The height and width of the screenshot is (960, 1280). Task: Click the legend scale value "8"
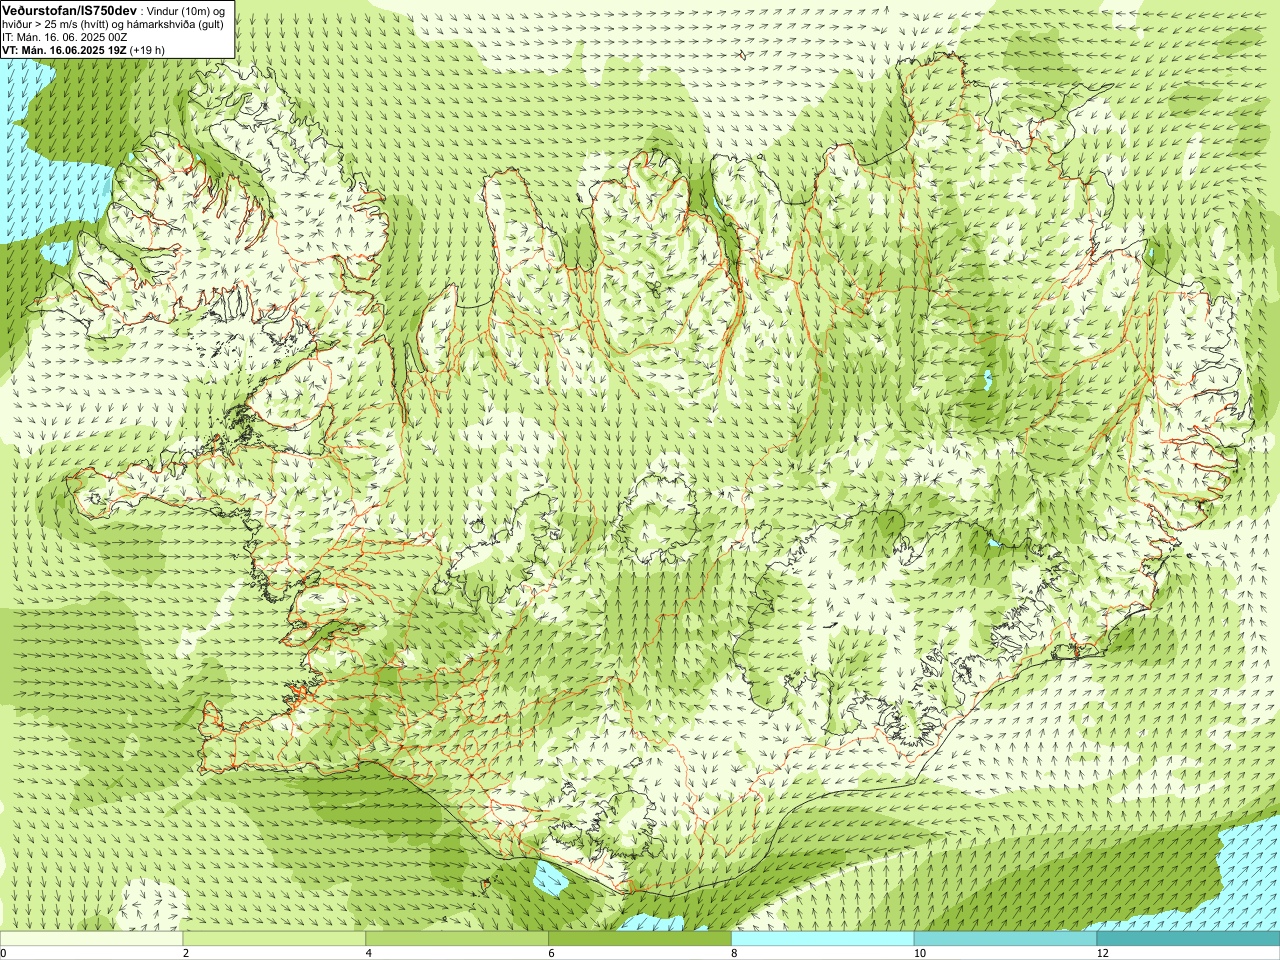tap(734, 954)
